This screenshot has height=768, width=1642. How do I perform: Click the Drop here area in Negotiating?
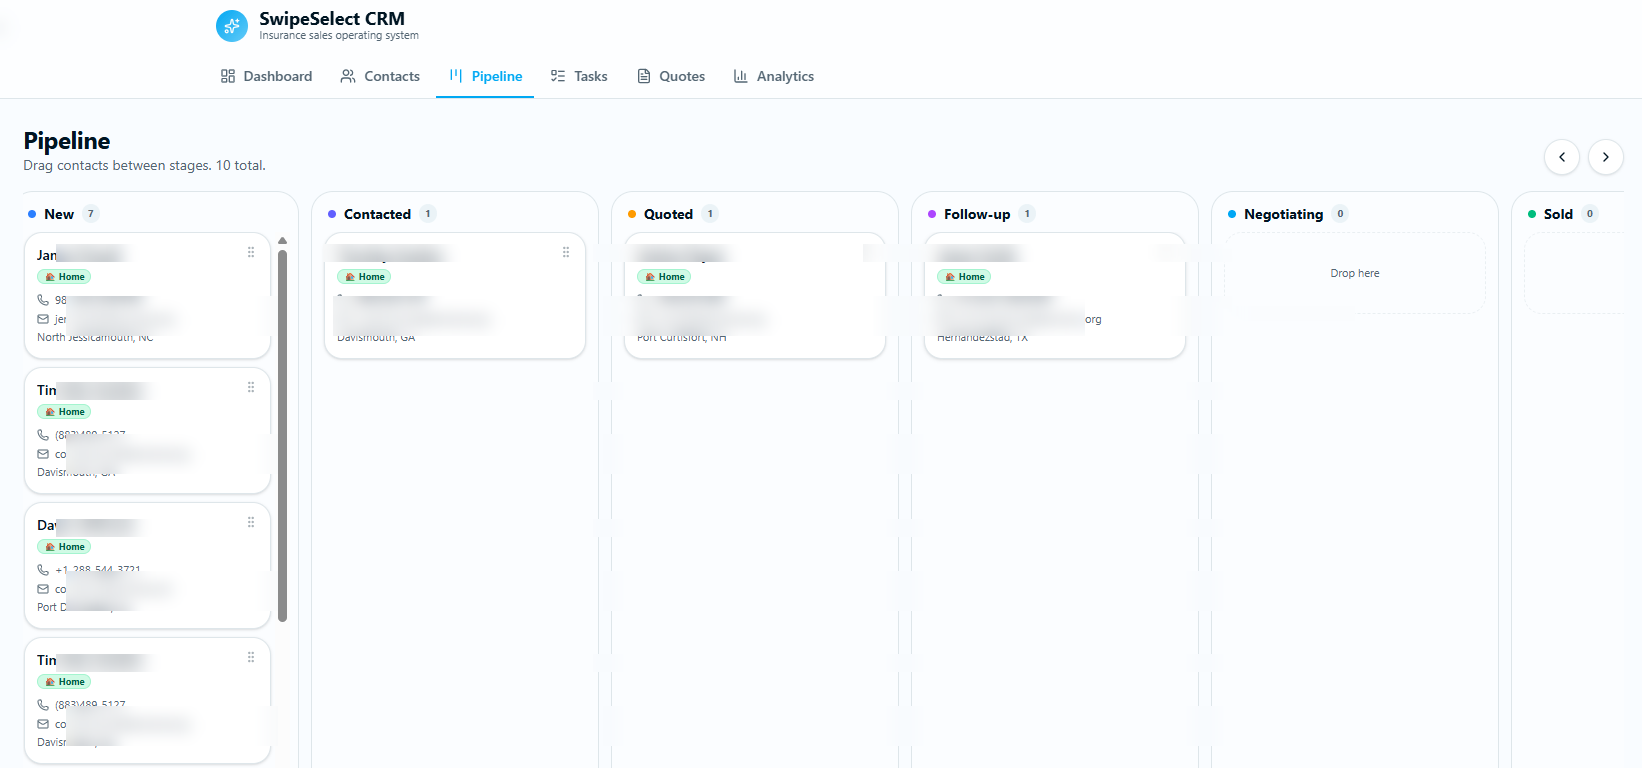click(x=1355, y=273)
